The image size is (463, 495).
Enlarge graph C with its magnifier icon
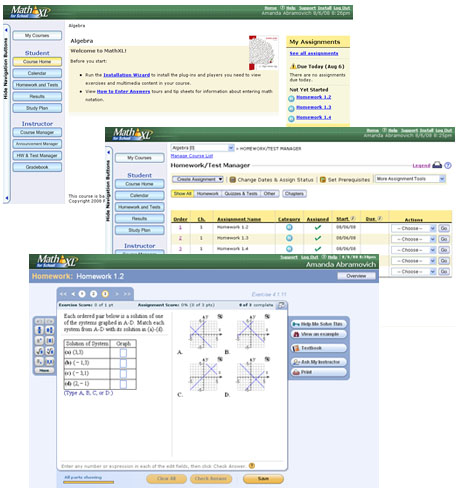pyautogui.click(x=220, y=359)
